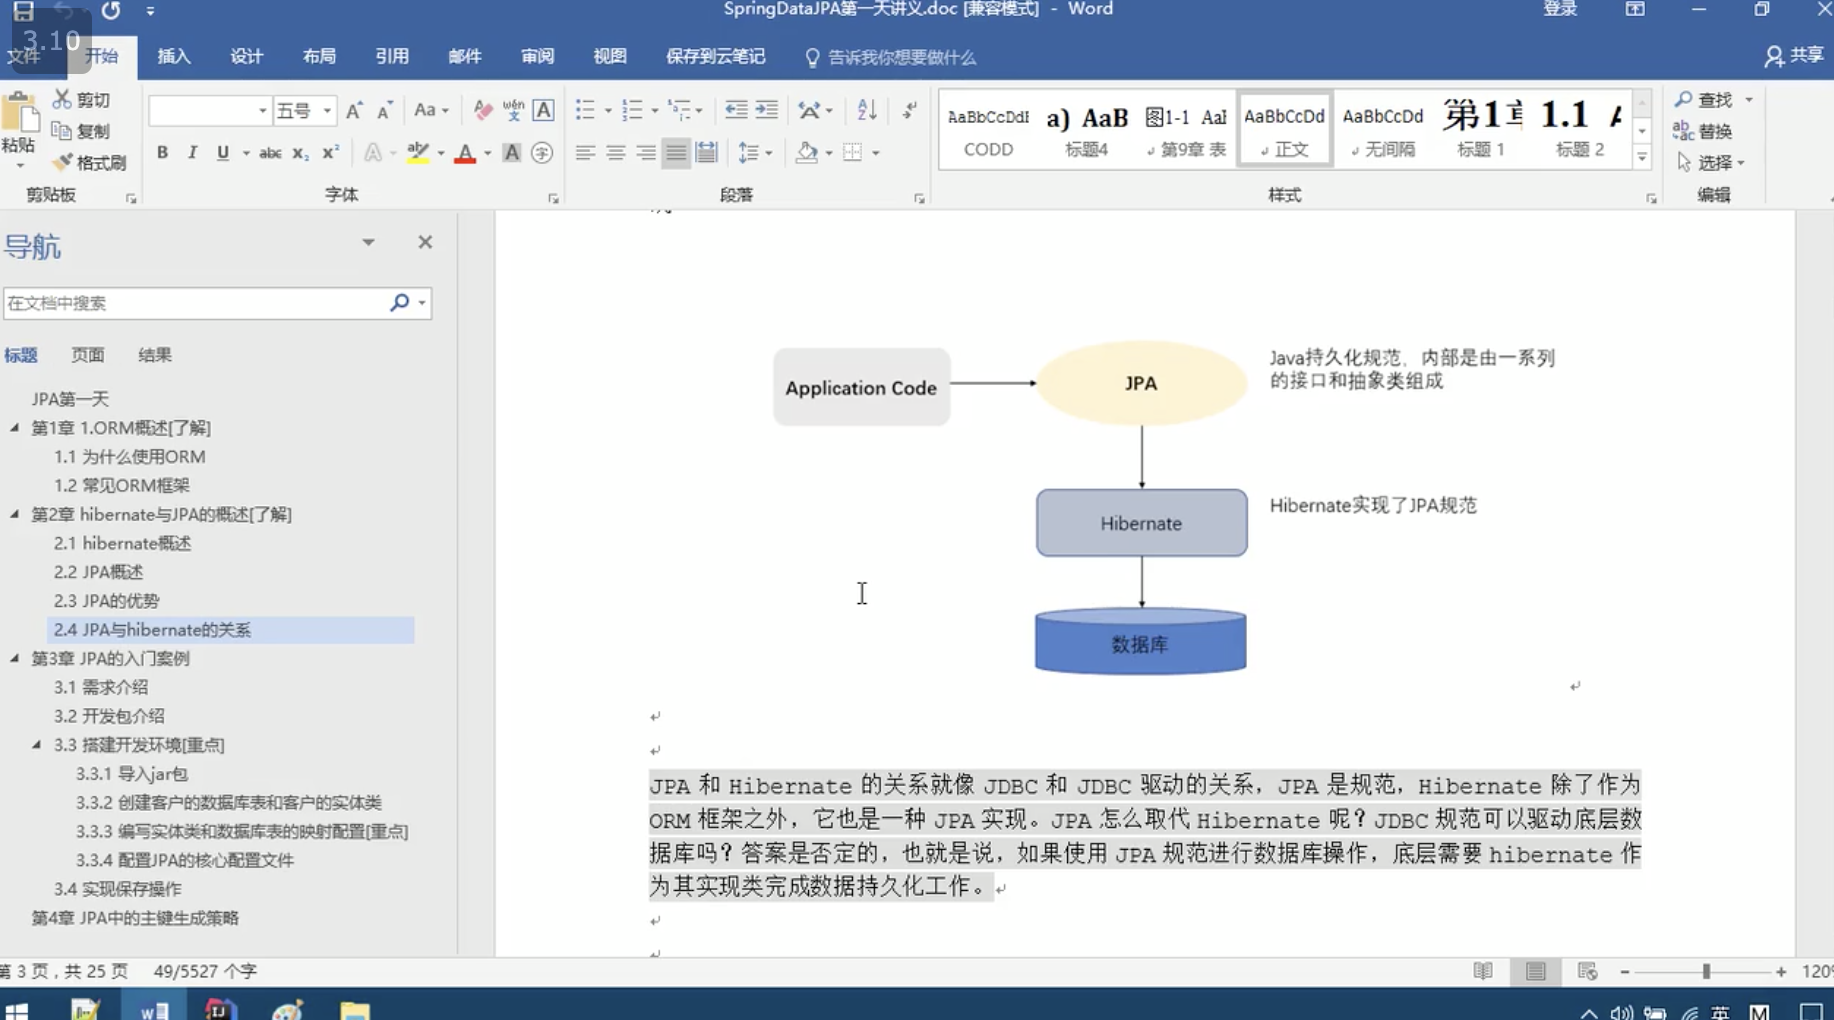This screenshot has width=1834, height=1020.
Task: Switch navigation pane to 页面 tab
Action: click(x=88, y=355)
